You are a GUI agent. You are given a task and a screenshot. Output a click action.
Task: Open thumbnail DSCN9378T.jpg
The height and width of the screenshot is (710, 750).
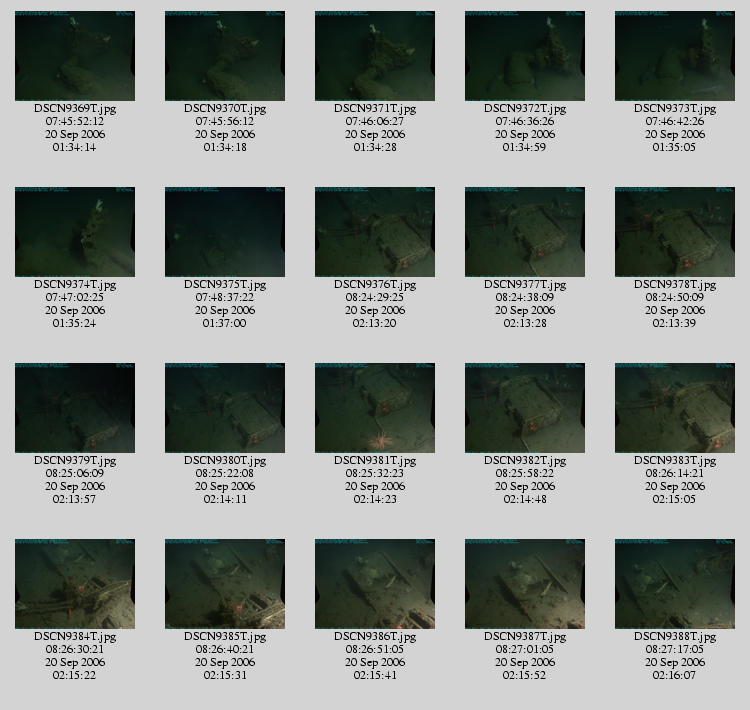(674, 232)
